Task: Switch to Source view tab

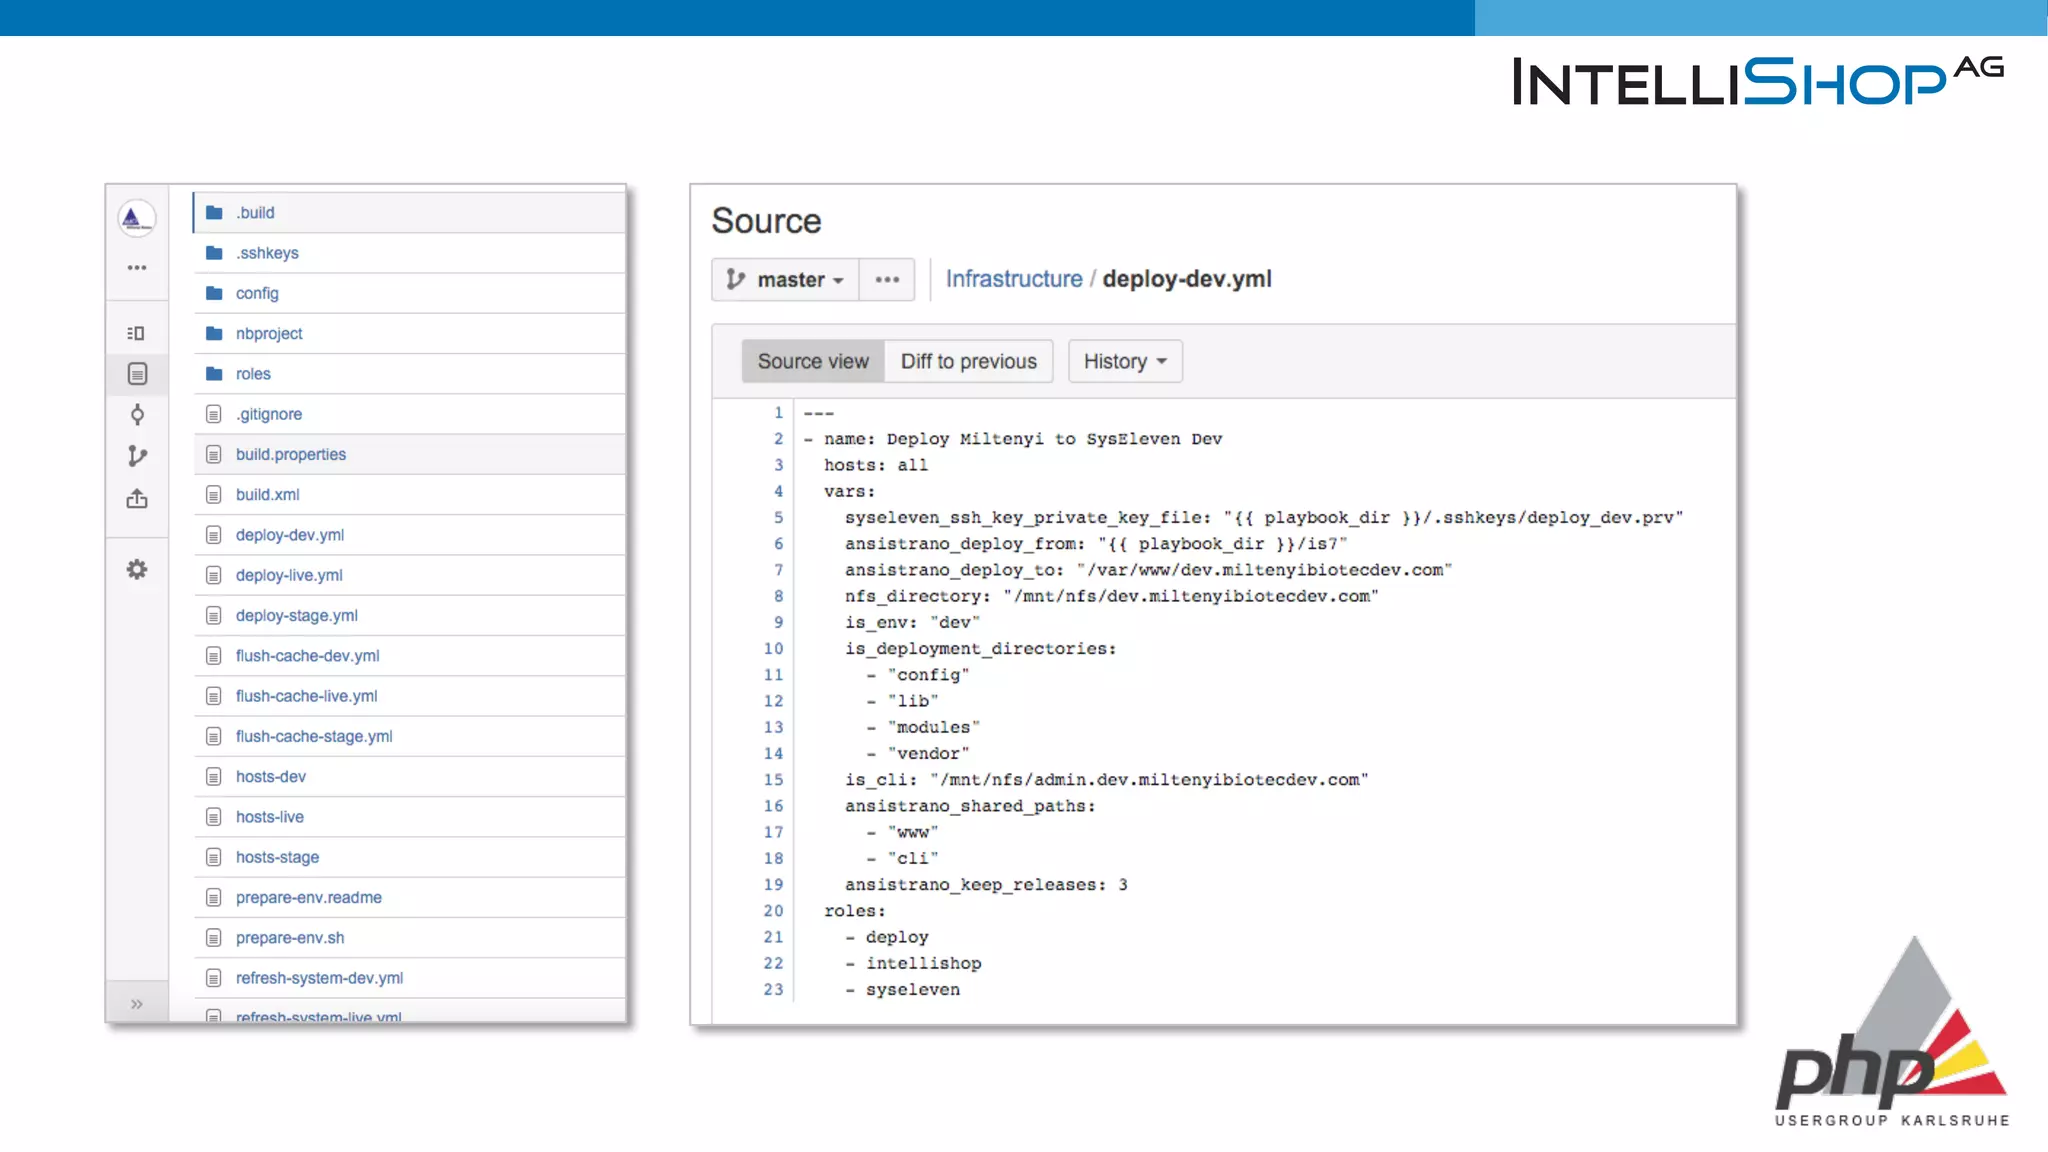Action: [x=813, y=361]
